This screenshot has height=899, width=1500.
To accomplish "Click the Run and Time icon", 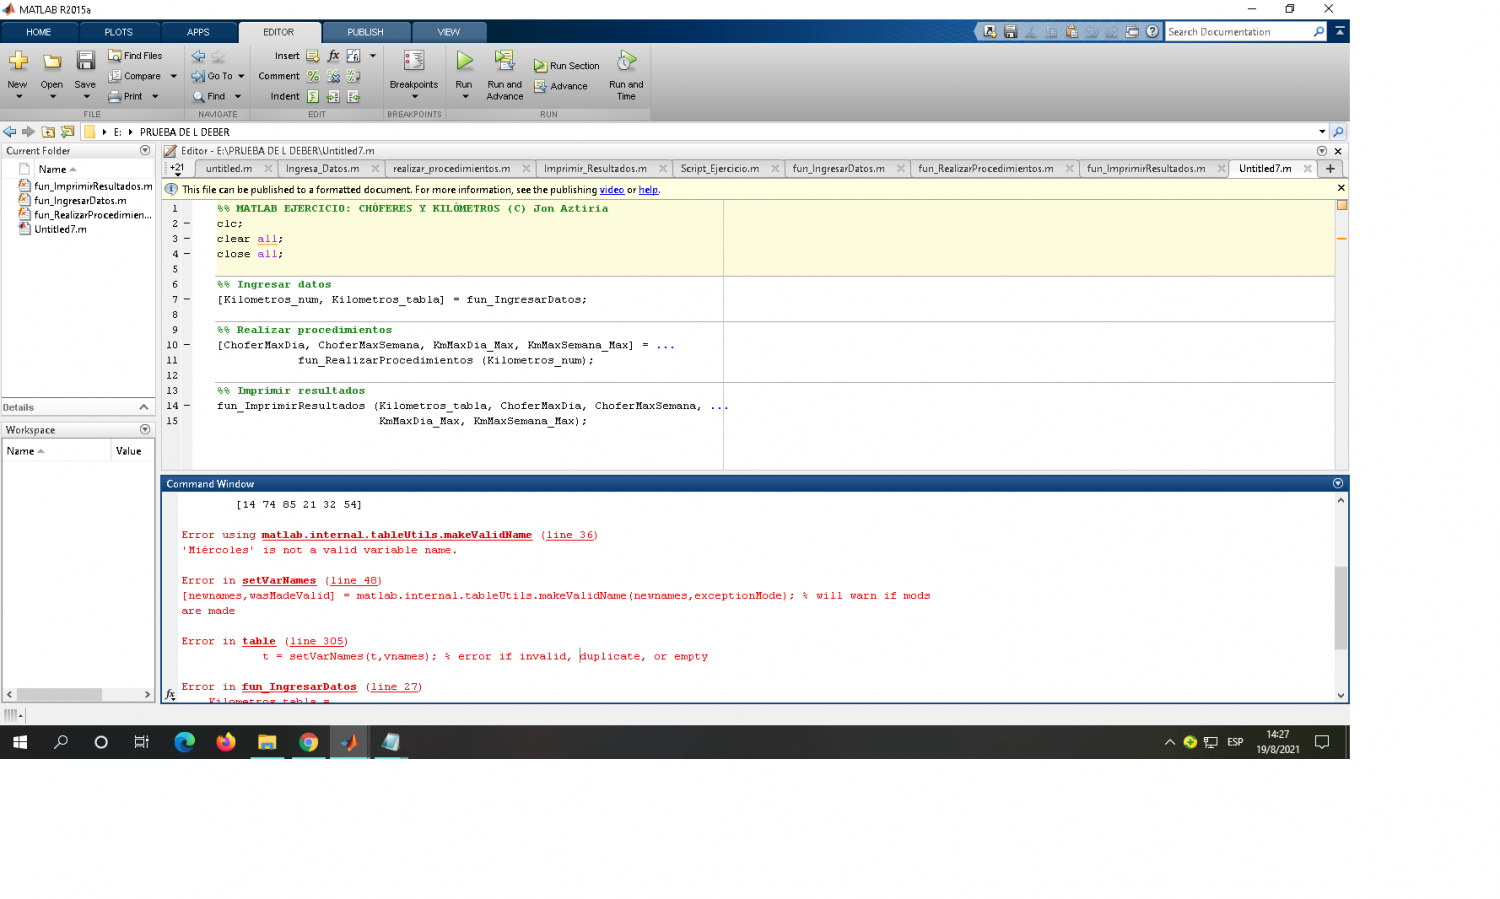I will pos(626,61).
